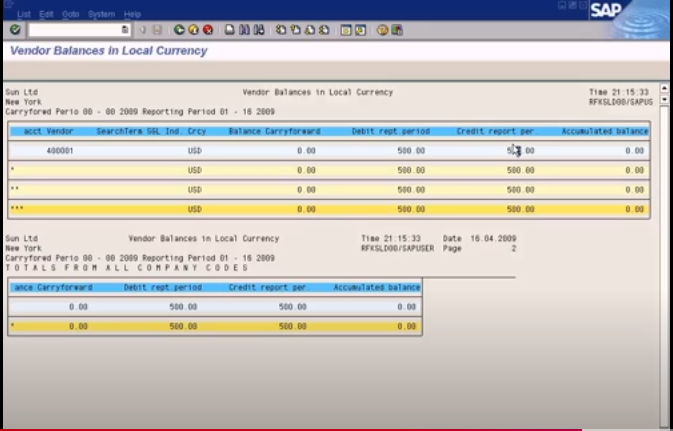Viewport: 673px width, 431px height.
Task: Click the green Enter checkmark icon
Action: tap(15, 30)
